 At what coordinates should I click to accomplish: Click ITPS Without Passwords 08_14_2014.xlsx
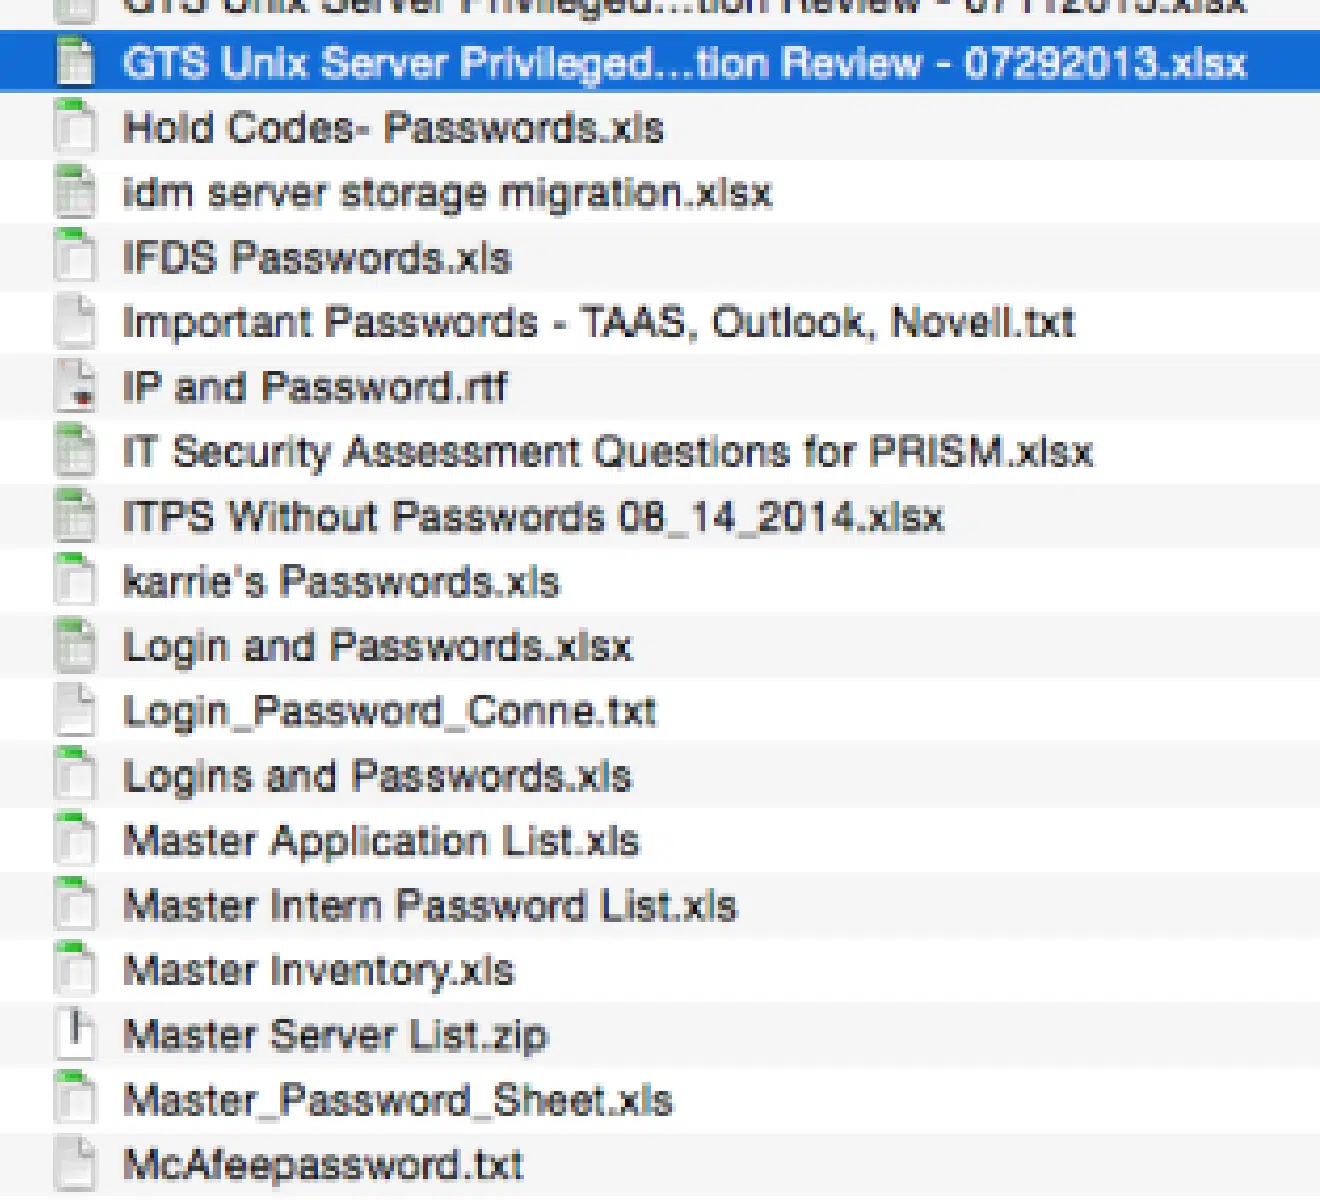click(533, 517)
